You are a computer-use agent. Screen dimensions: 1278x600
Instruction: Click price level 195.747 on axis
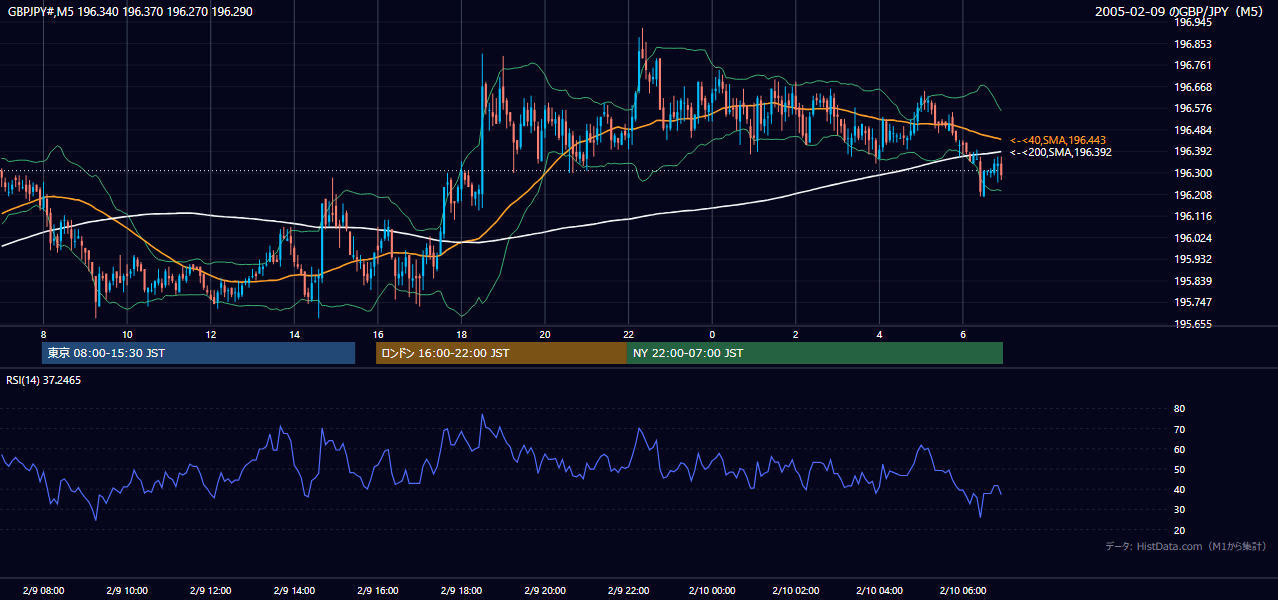(x=1192, y=302)
